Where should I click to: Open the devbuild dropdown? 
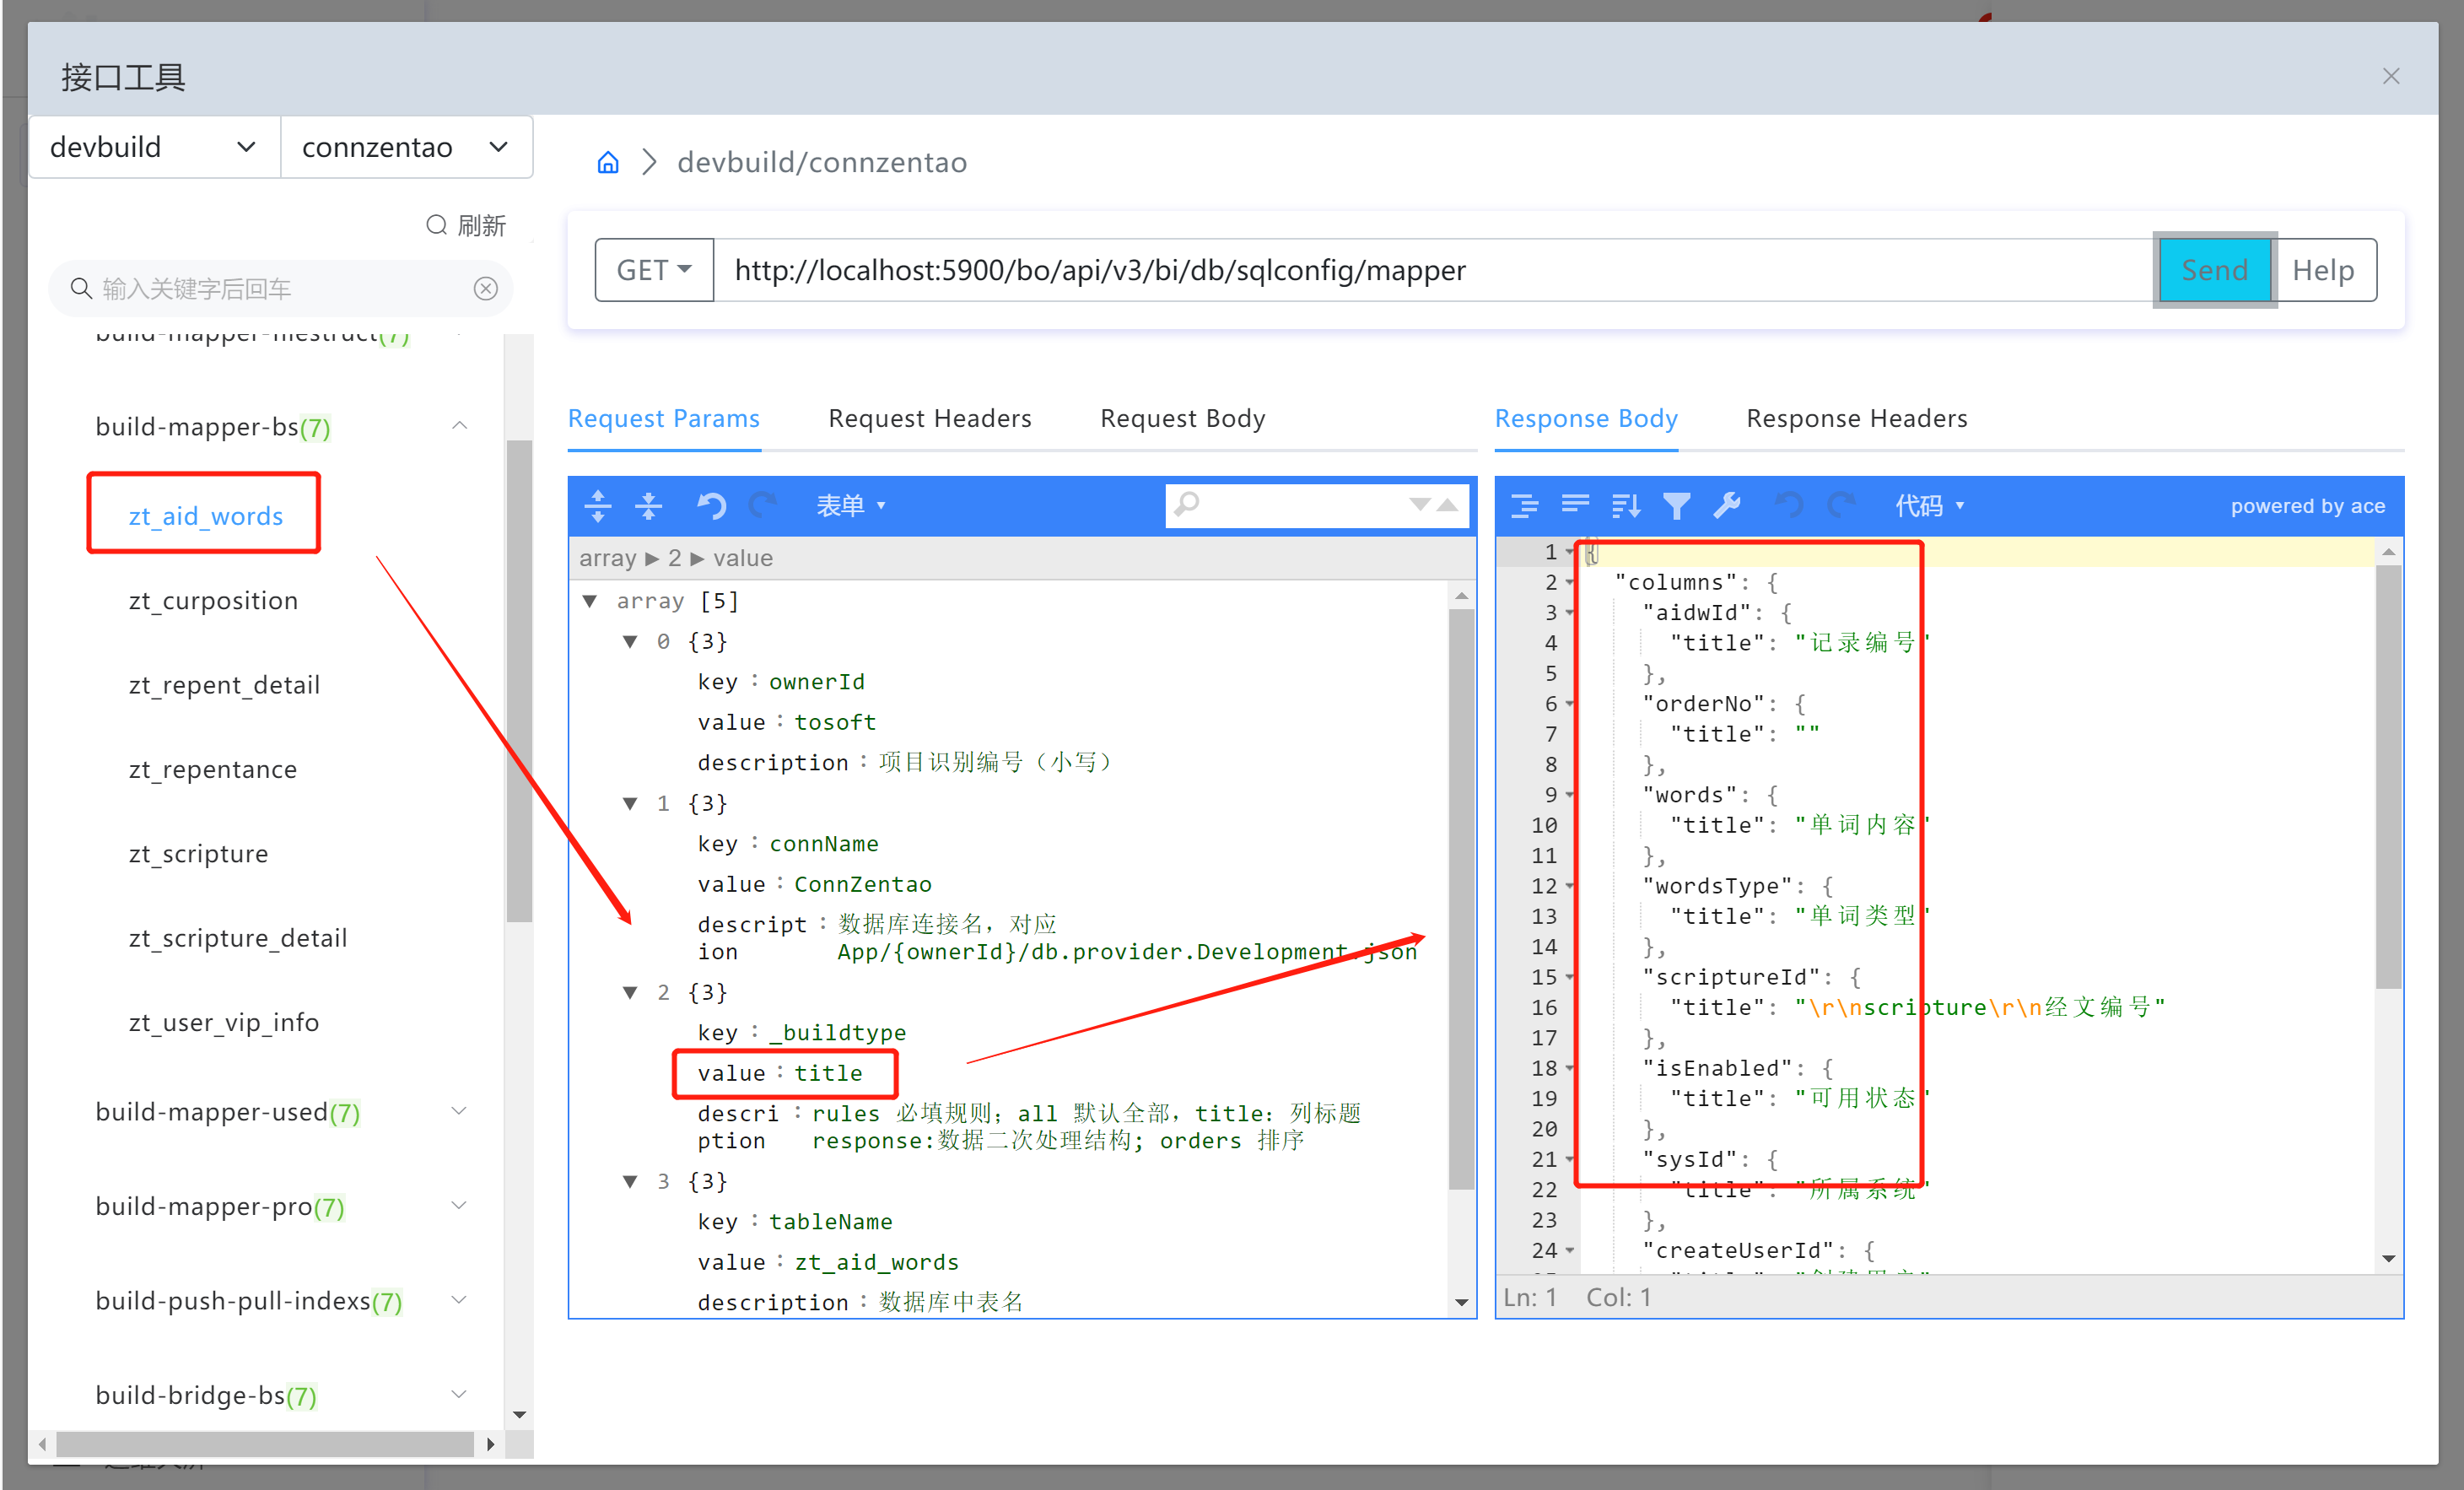click(x=154, y=147)
